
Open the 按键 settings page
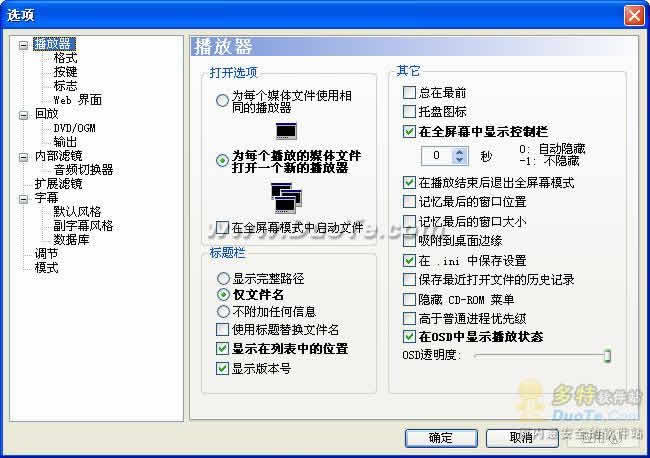pos(65,72)
